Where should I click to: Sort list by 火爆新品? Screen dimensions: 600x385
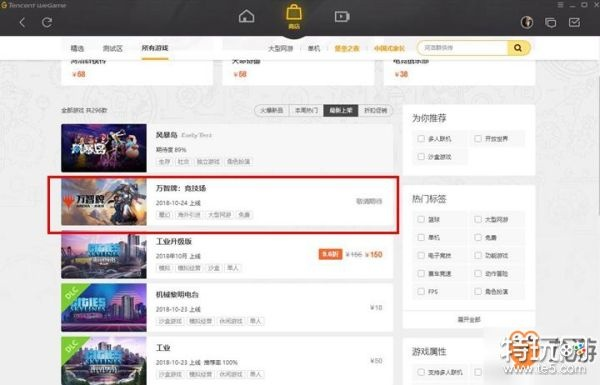(x=272, y=110)
